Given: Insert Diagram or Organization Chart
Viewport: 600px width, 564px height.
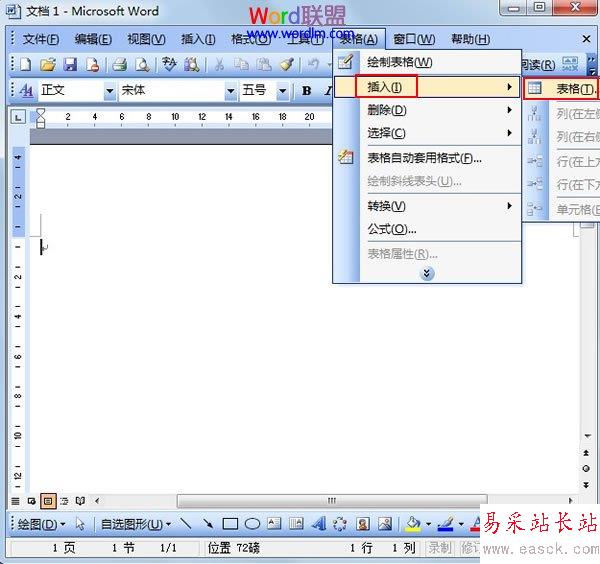Looking at the screenshot, I should point(340,524).
